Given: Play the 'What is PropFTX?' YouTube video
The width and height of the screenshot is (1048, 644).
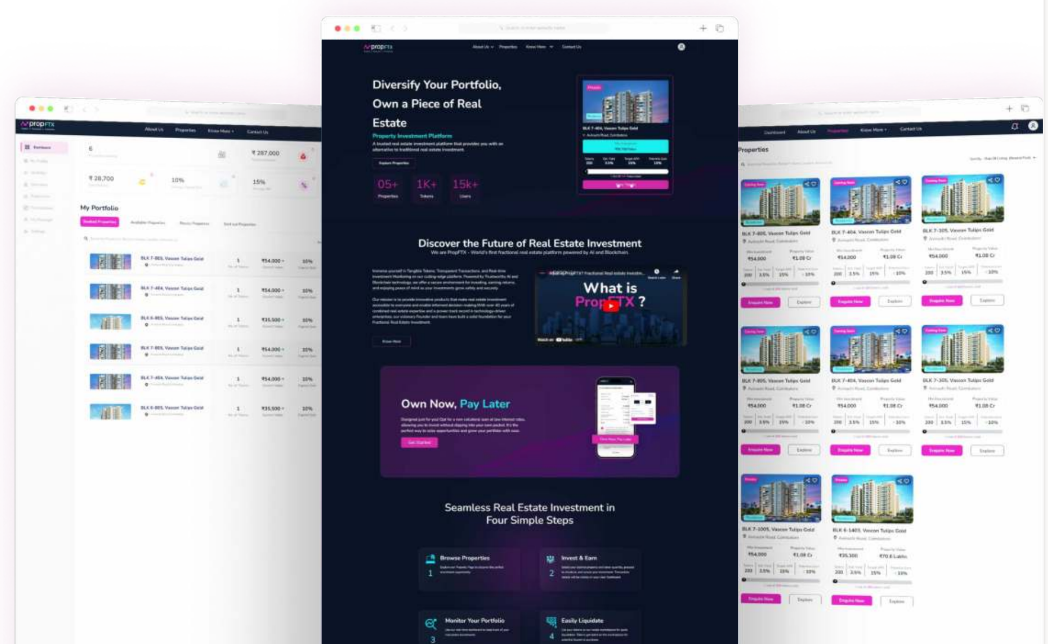Looking at the screenshot, I should tap(610, 306).
